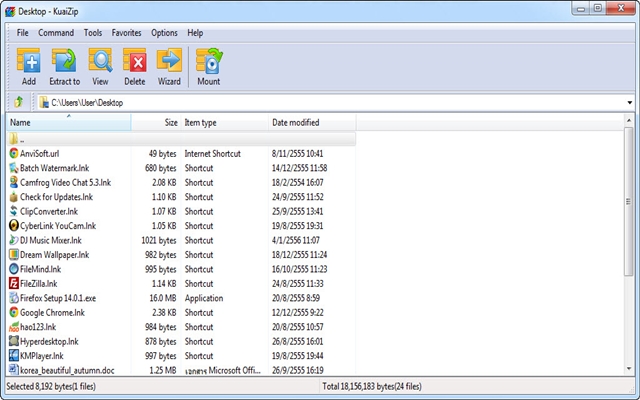Screen dimensions: 640x400
Task: Click the "Selected 8,192 bytes(1 files)" status text
Action: pos(51,386)
